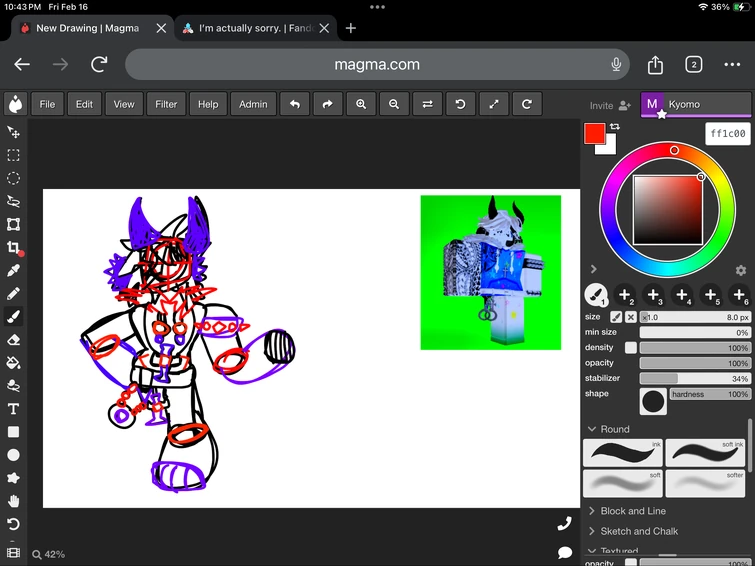
Task: Click the Crop tool
Action: [13, 248]
